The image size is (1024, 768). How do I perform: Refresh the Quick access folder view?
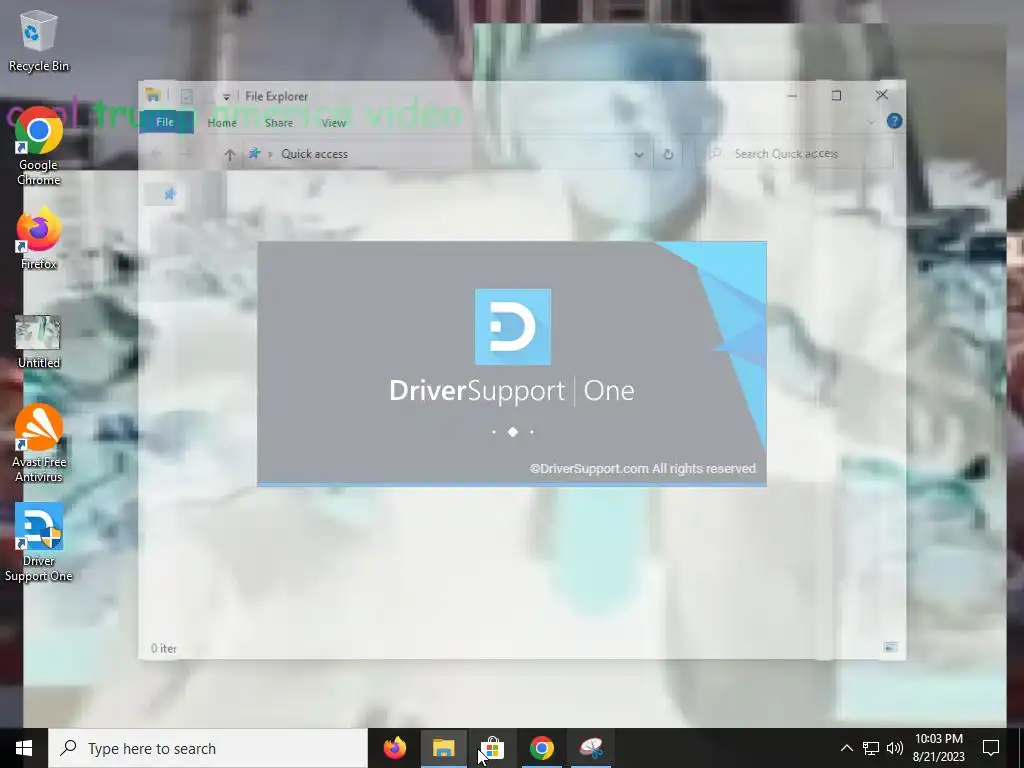tap(668, 155)
